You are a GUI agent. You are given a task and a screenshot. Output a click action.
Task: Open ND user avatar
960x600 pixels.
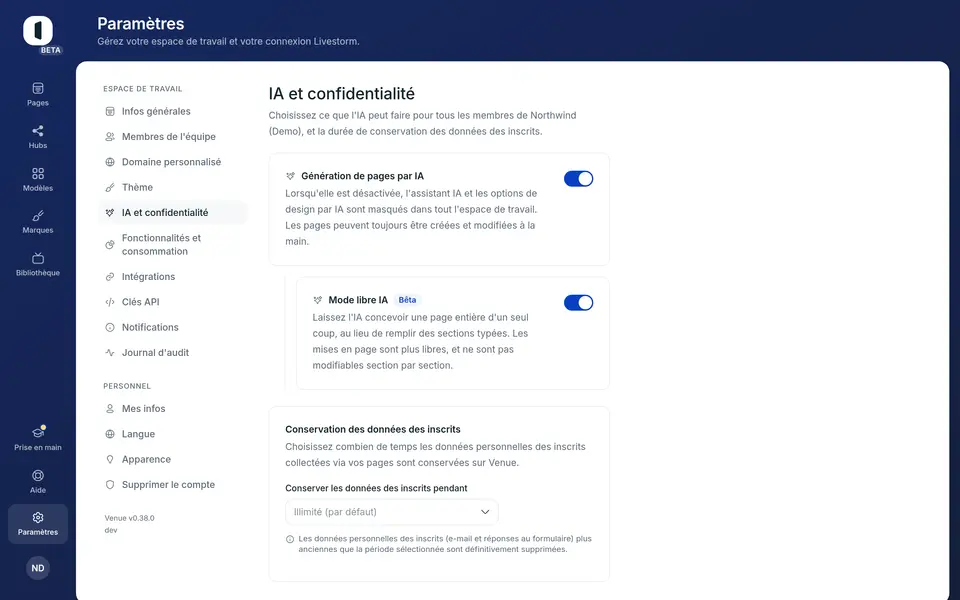[38, 568]
